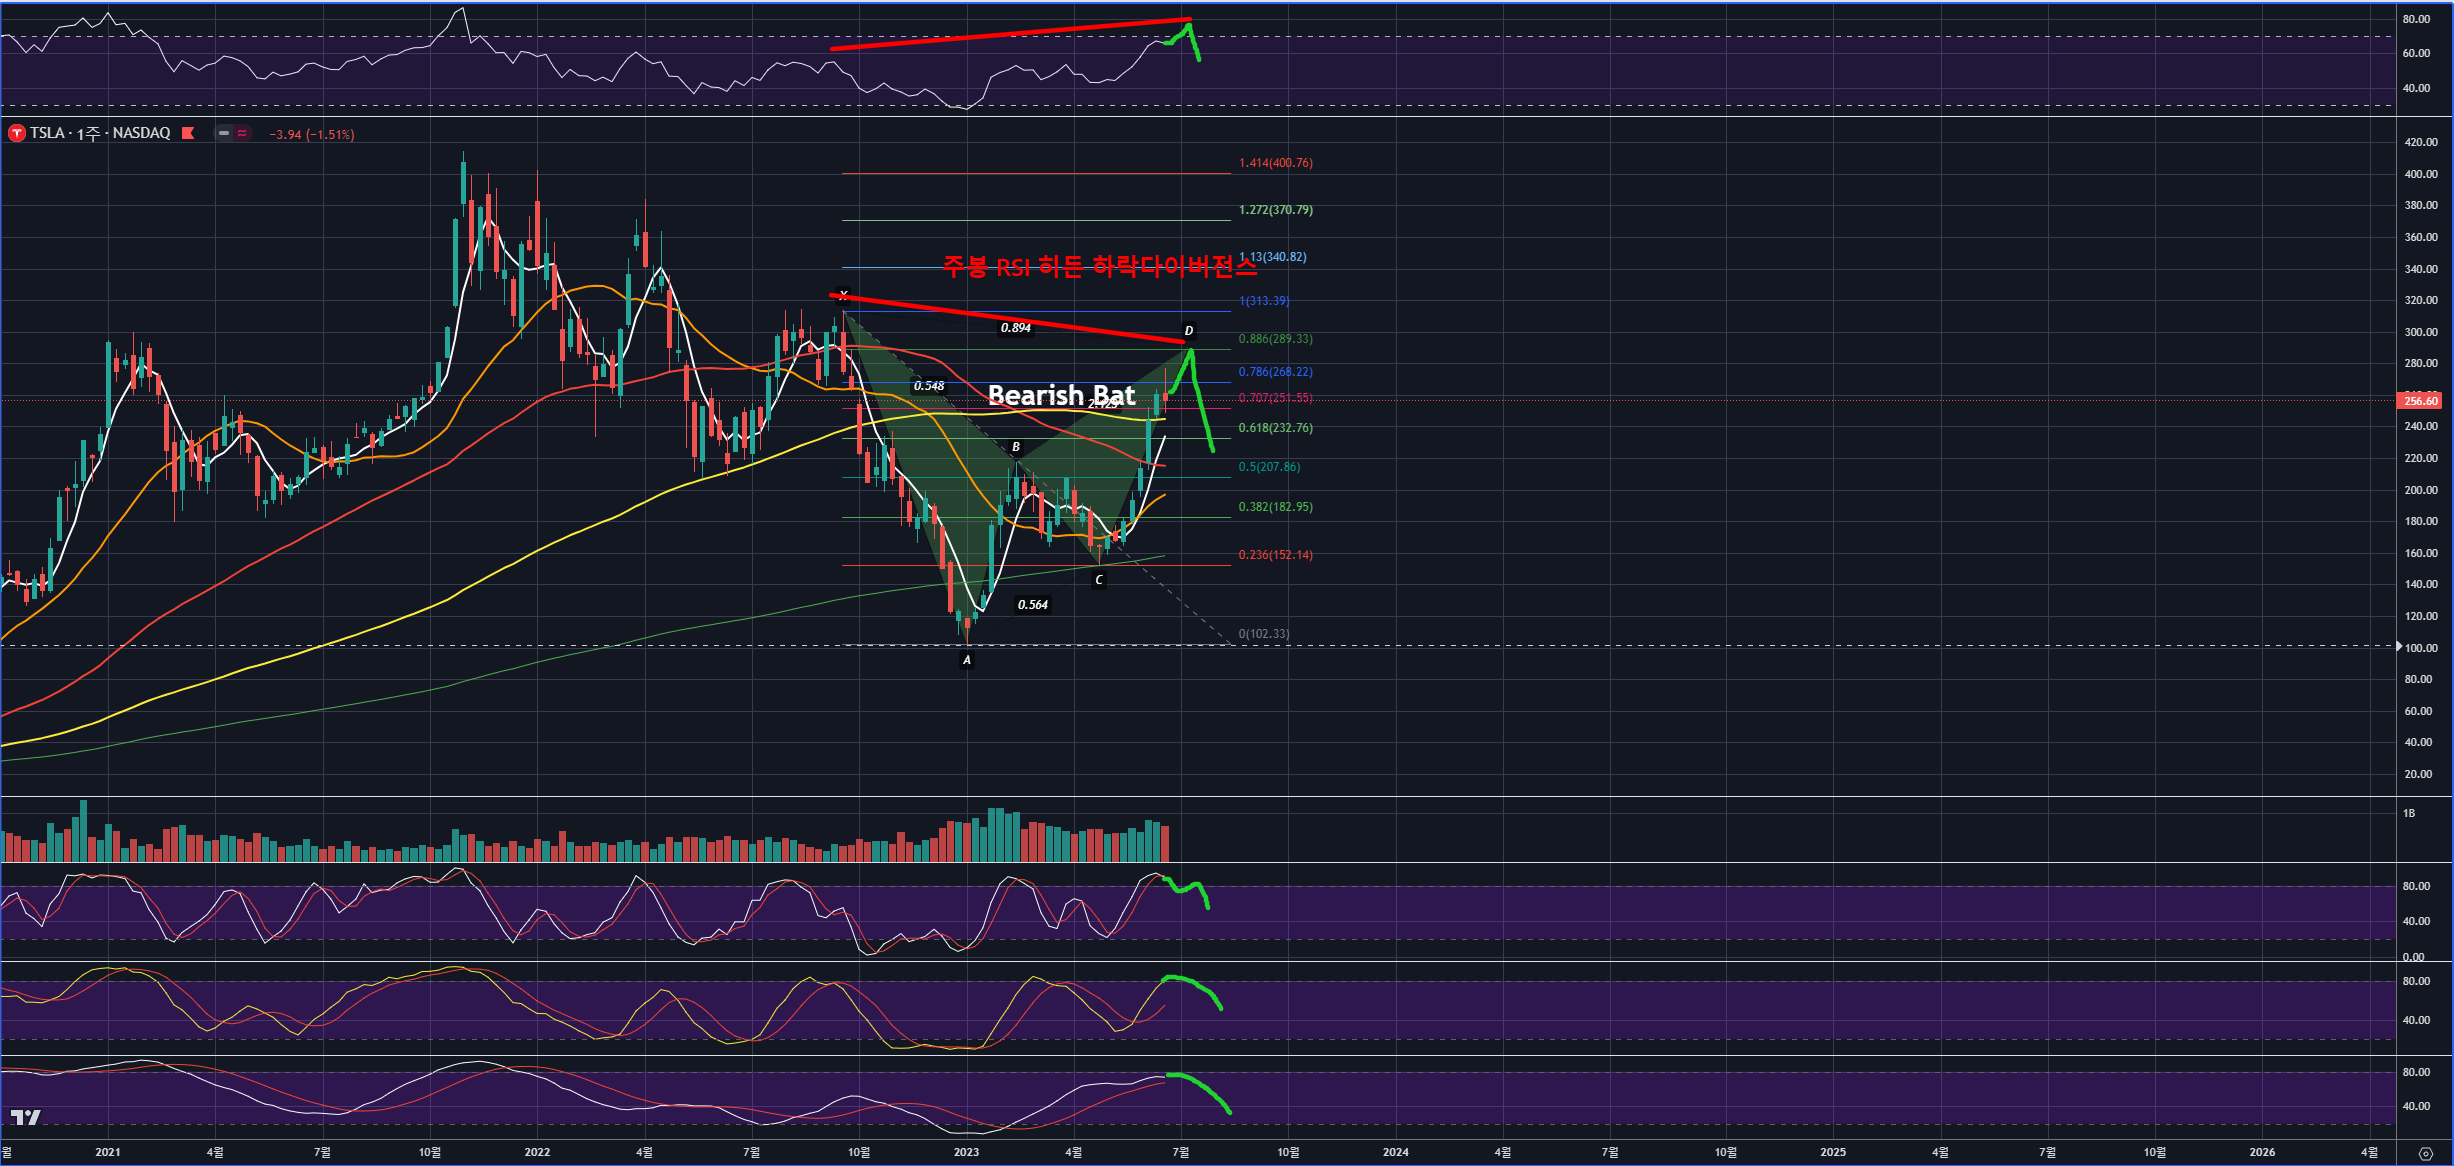The image size is (2454, 1166).
Task: Select the Bearish Bat pattern label
Action: tap(1061, 396)
